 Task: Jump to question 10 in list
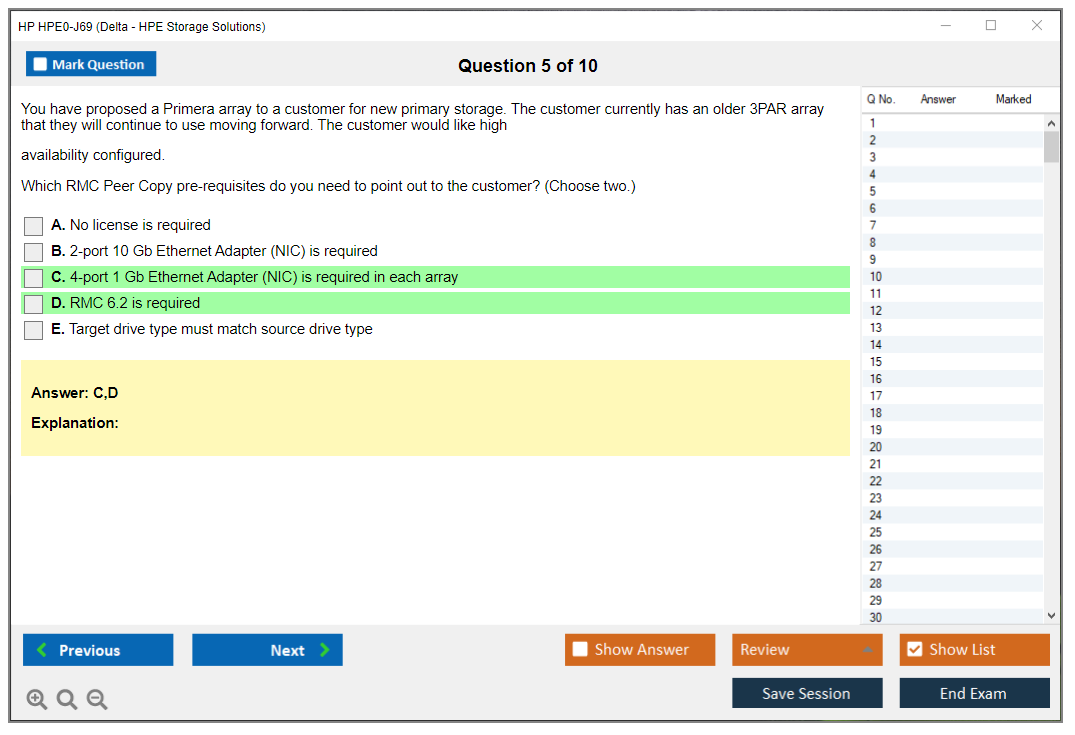click(x=876, y=277)
